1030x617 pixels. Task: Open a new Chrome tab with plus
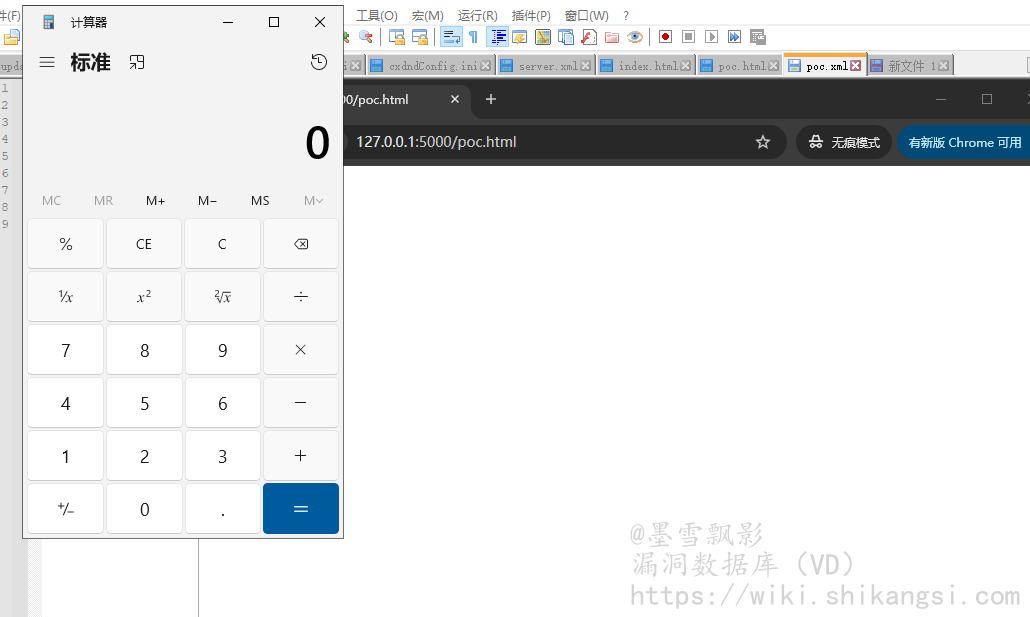click(x=490, y=99)
